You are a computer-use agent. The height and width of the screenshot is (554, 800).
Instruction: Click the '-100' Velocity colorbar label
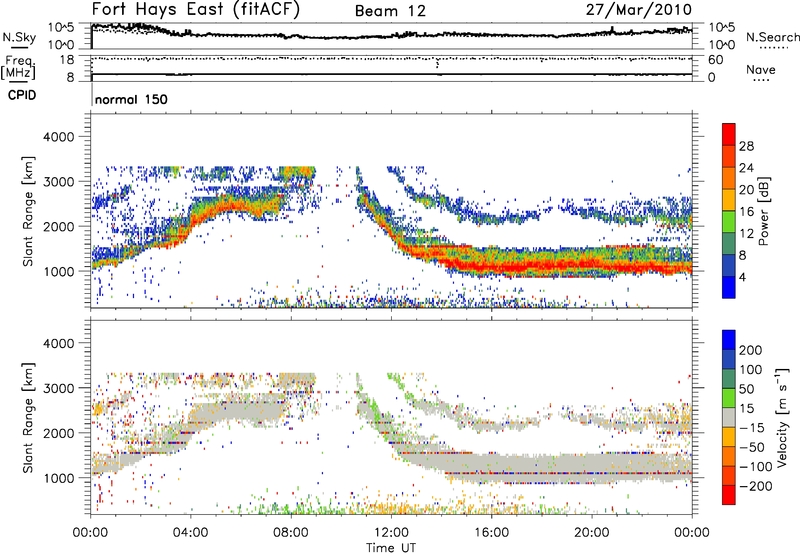pyautogui.click(x=756, y=467)
